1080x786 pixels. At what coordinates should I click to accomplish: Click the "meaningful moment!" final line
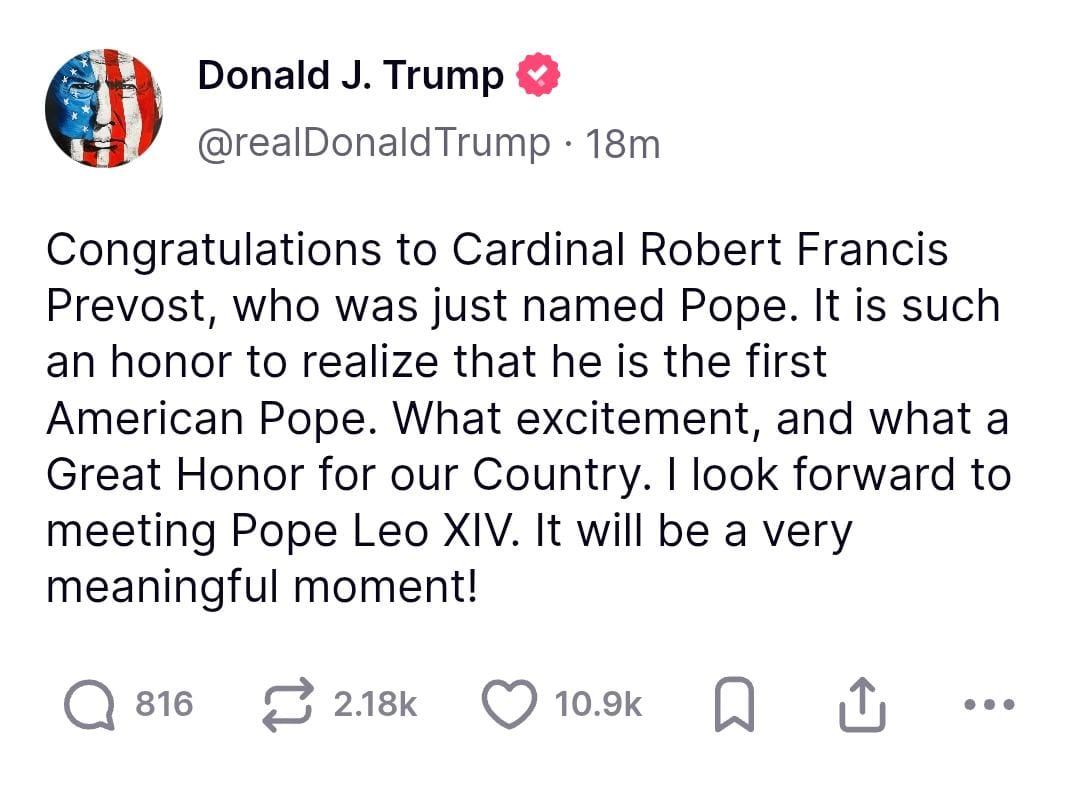pos(262,587)
